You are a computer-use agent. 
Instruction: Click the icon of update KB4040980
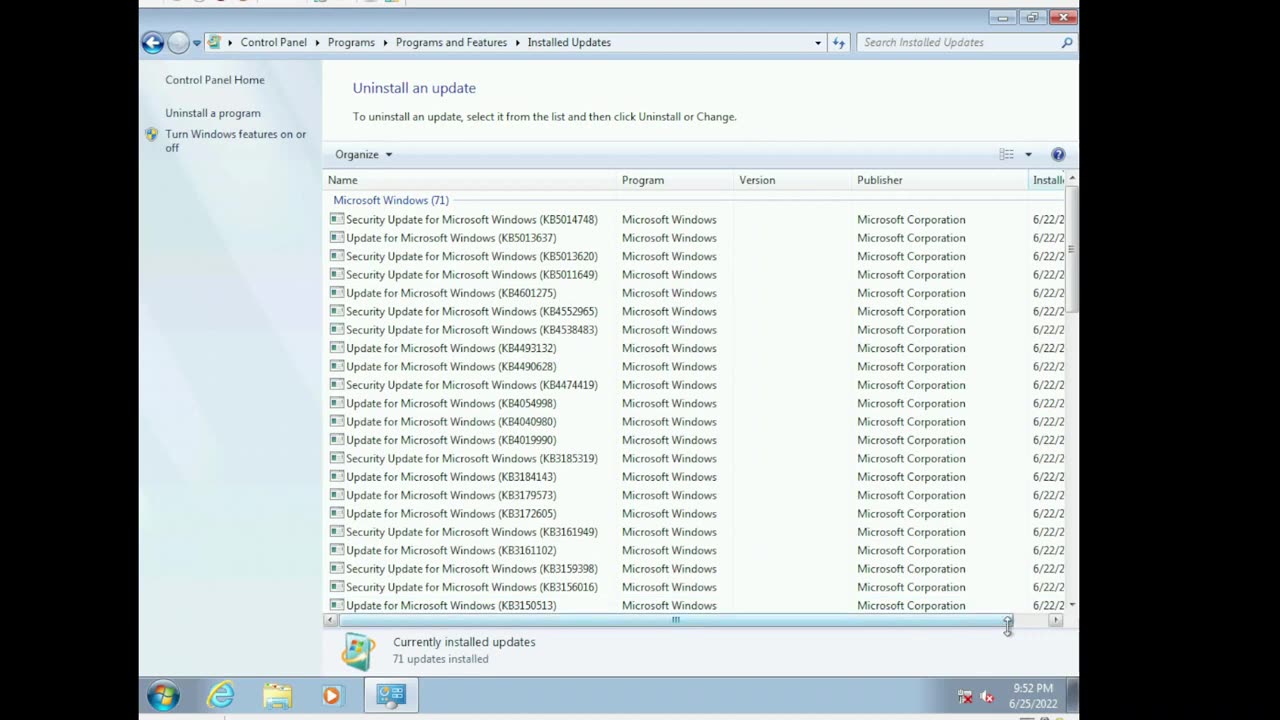337,421
